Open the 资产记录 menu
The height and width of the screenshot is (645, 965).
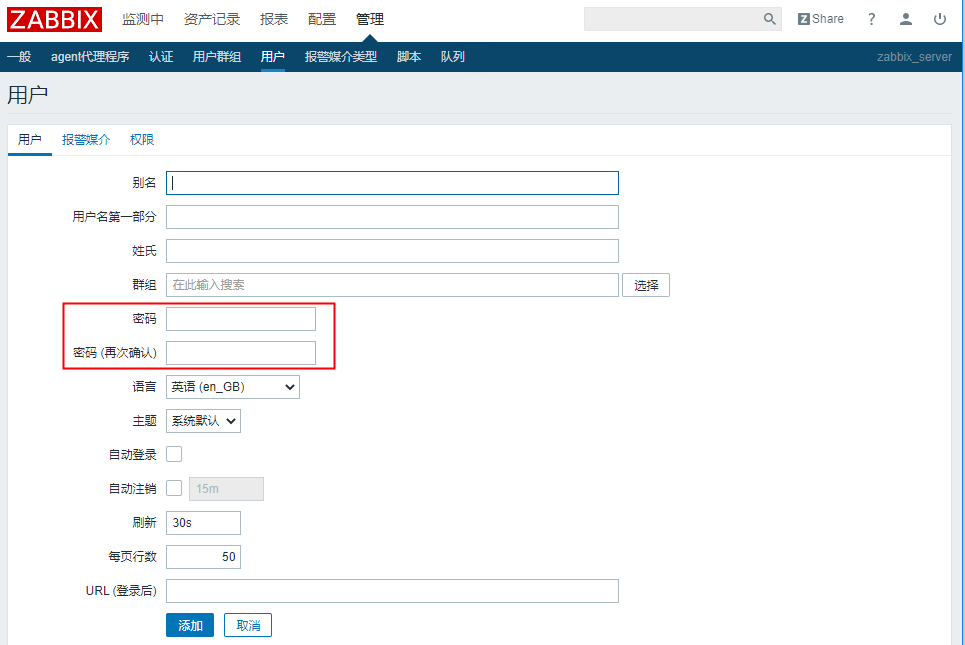tap(212, 19)
